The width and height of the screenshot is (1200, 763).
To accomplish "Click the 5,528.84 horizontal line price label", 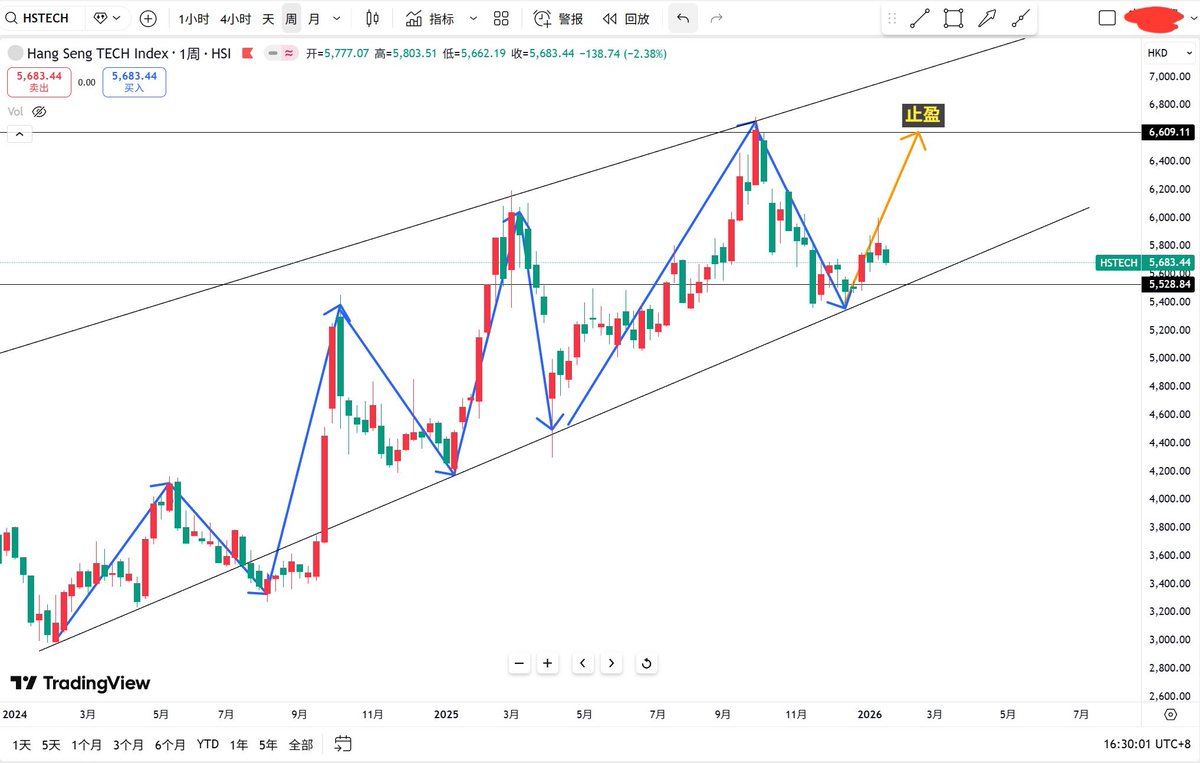I will pos(1167,284).
